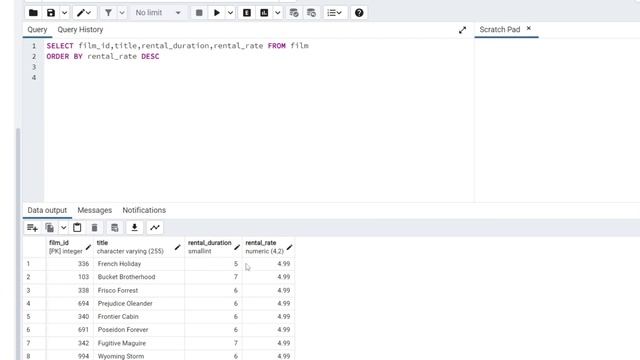640x360 pixels.
Task: Select the rental_rate column header
Action: click(x=269, y=247)
